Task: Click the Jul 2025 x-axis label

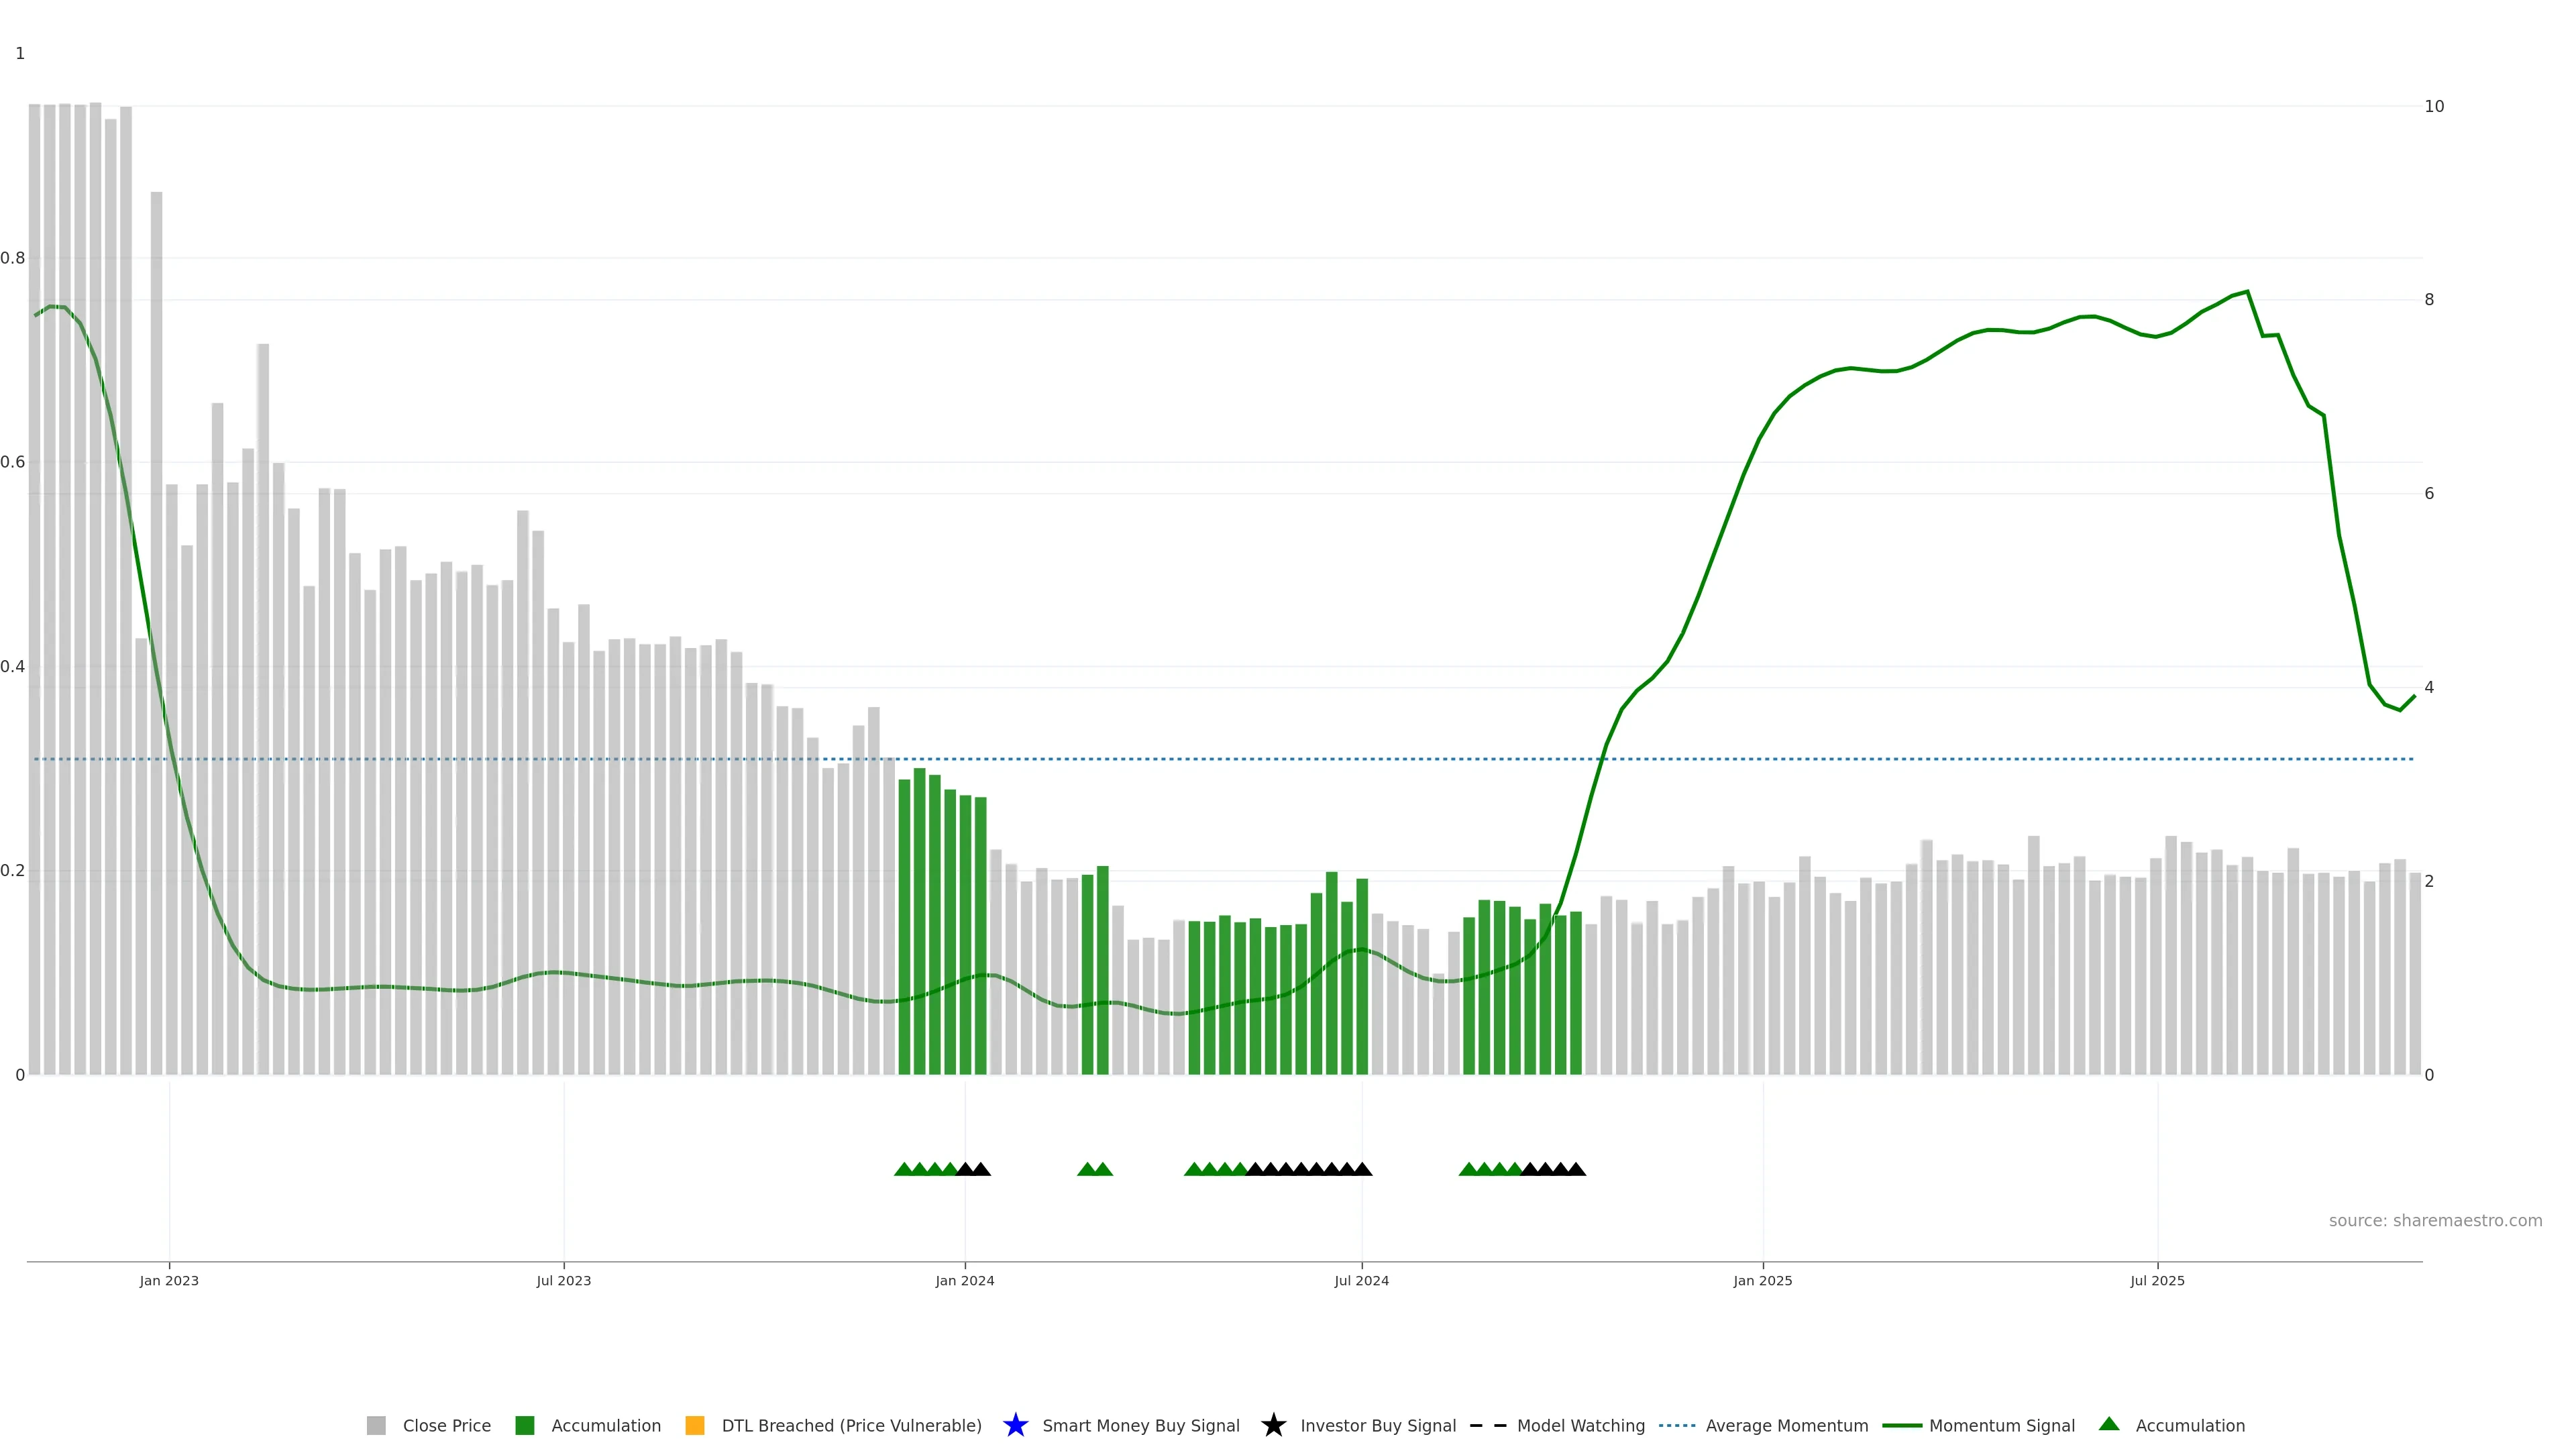Action: pos(2157,1280)
